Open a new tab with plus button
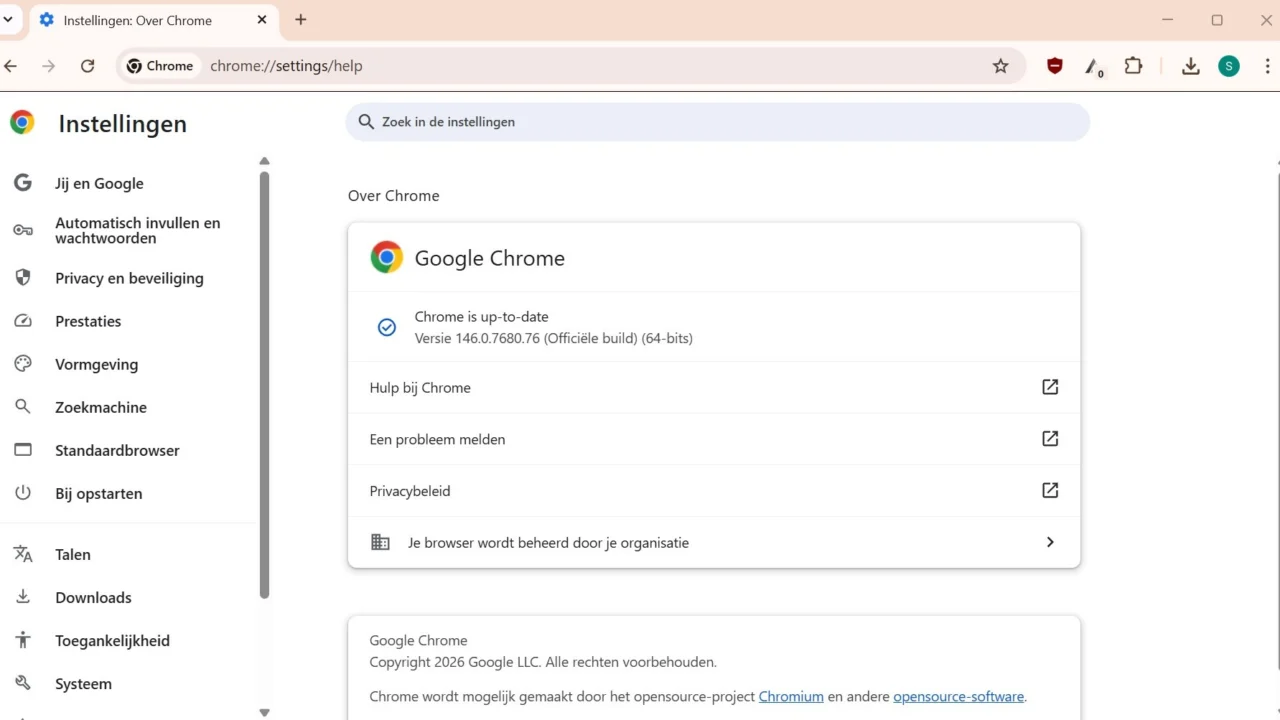Image resolution: width=1280 pixels, height=720 pixels. tap(301, 20)
